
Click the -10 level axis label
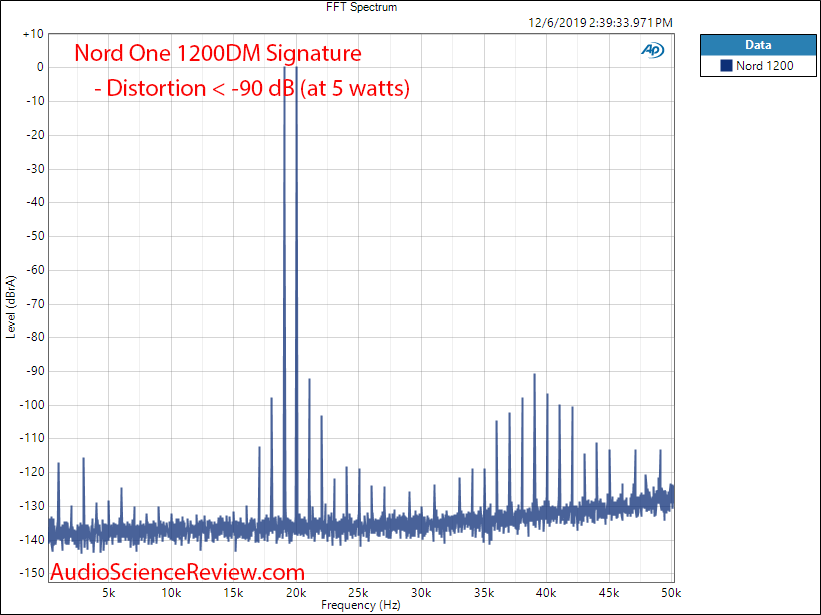click(x=35, y=101)
